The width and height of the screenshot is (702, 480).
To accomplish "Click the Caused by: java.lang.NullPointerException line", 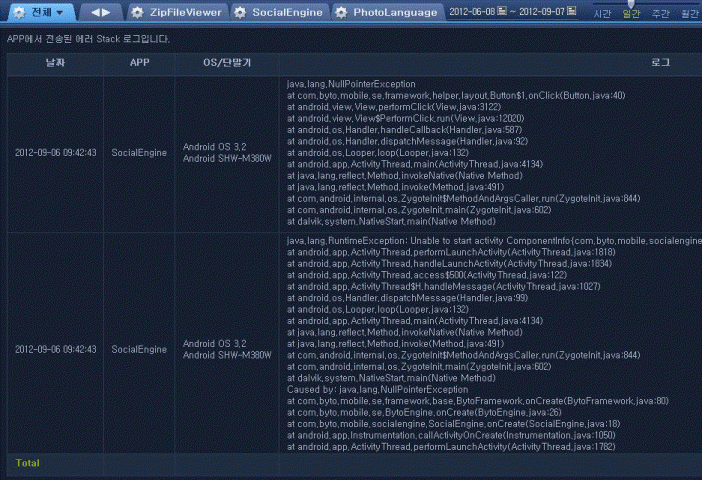I will coord(377,390).
